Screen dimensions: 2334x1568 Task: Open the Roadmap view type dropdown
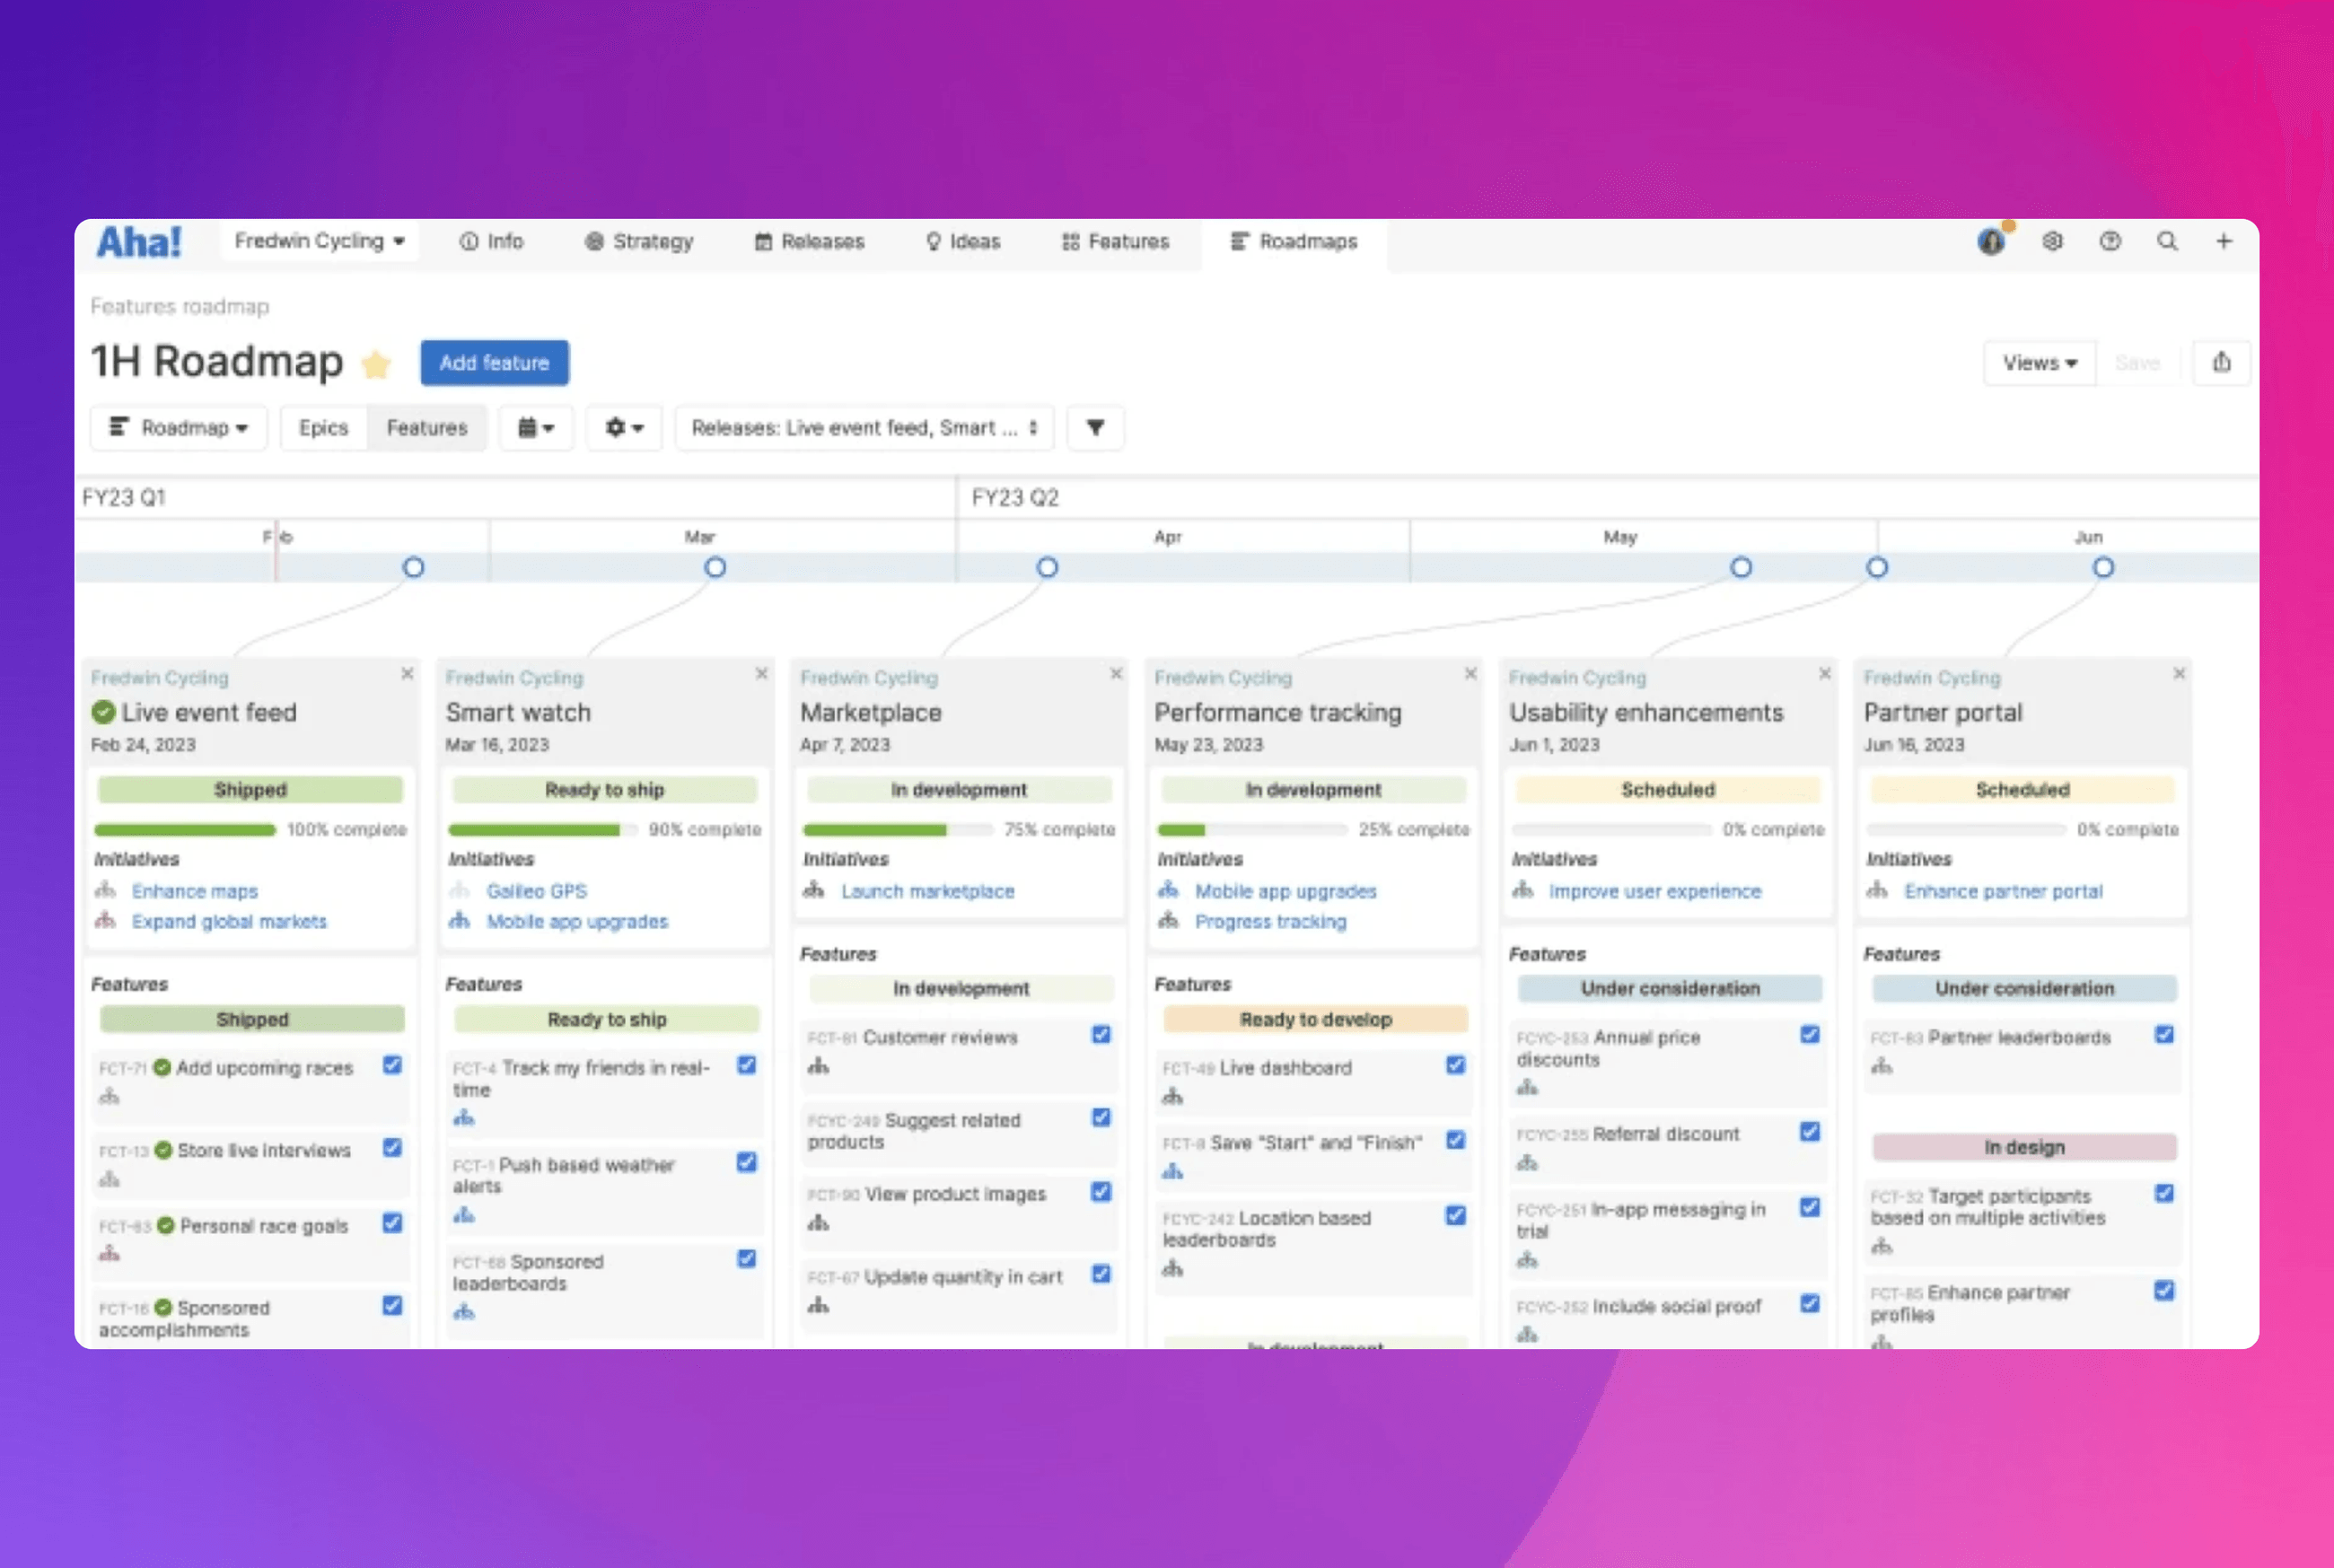click(178, 428)
